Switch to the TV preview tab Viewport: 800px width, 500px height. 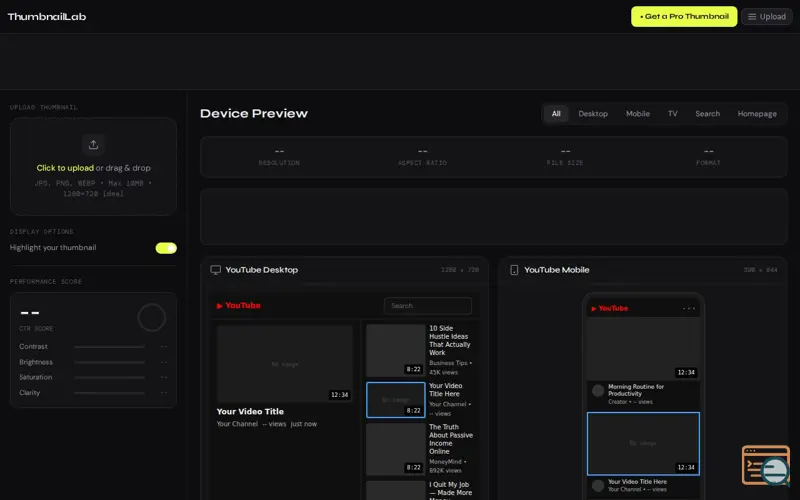coord(672,114)
